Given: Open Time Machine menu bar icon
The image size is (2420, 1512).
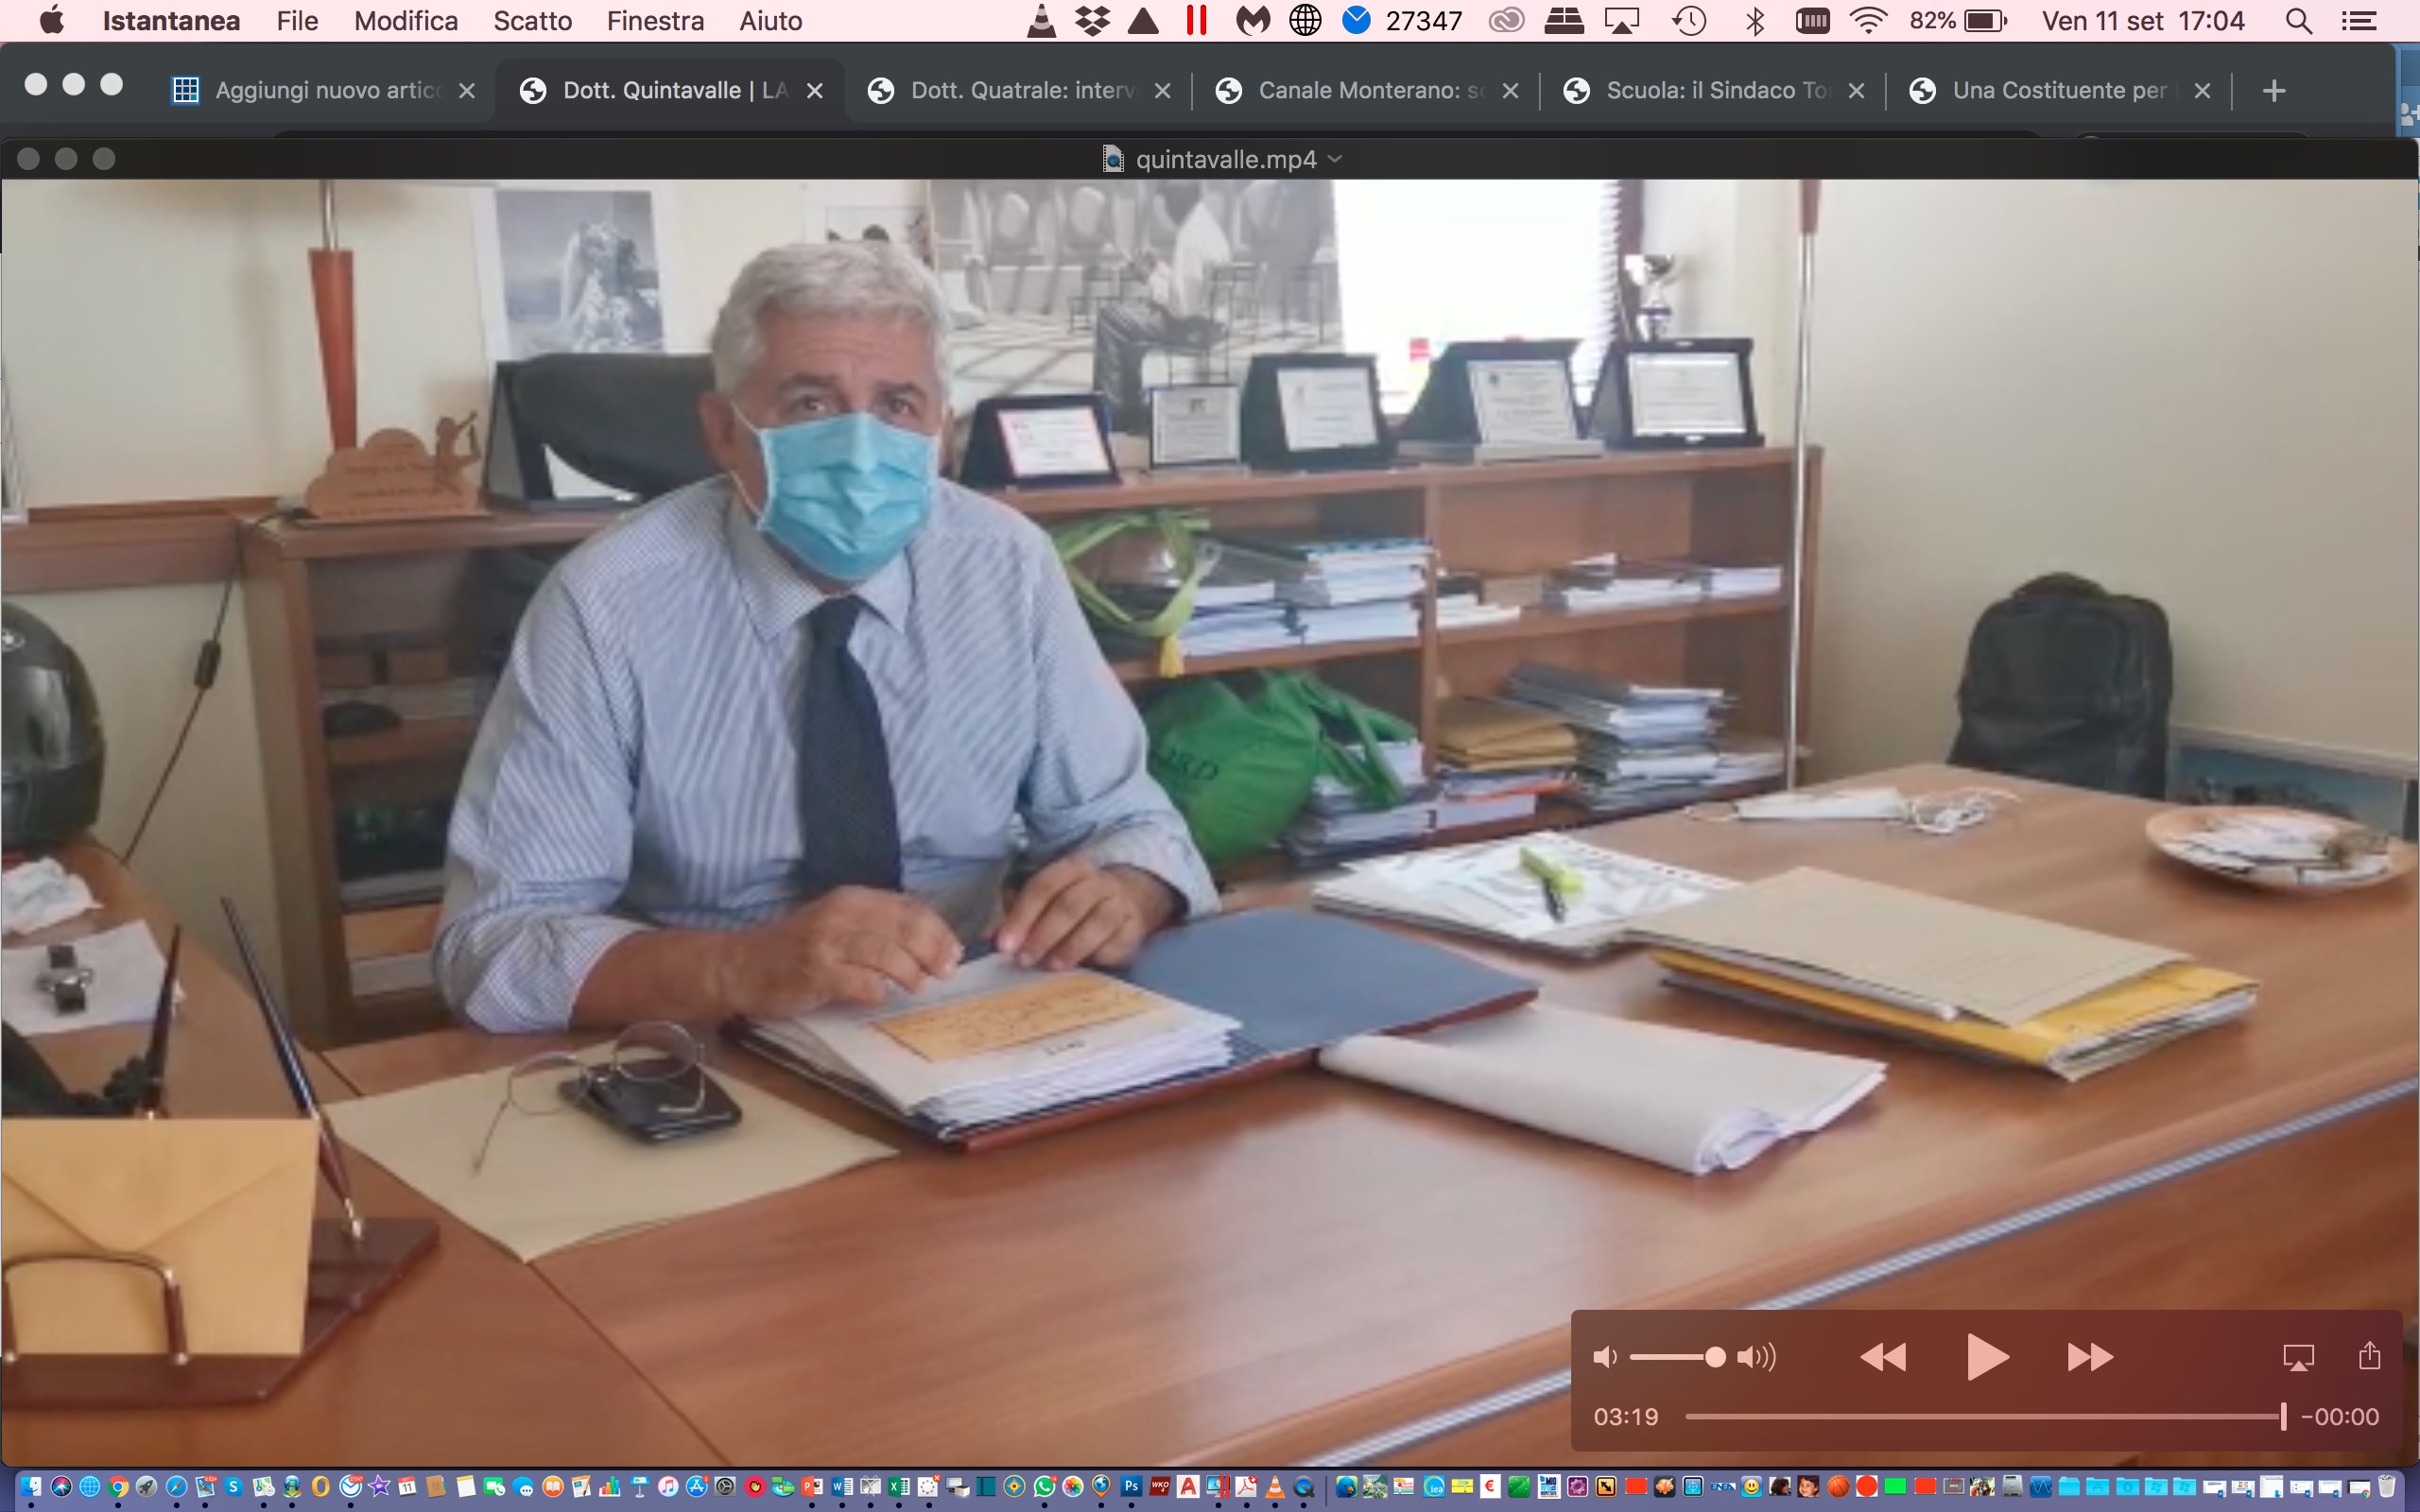Looking at the screenshot, I should pyautogui.click(x=1689, y=21).
